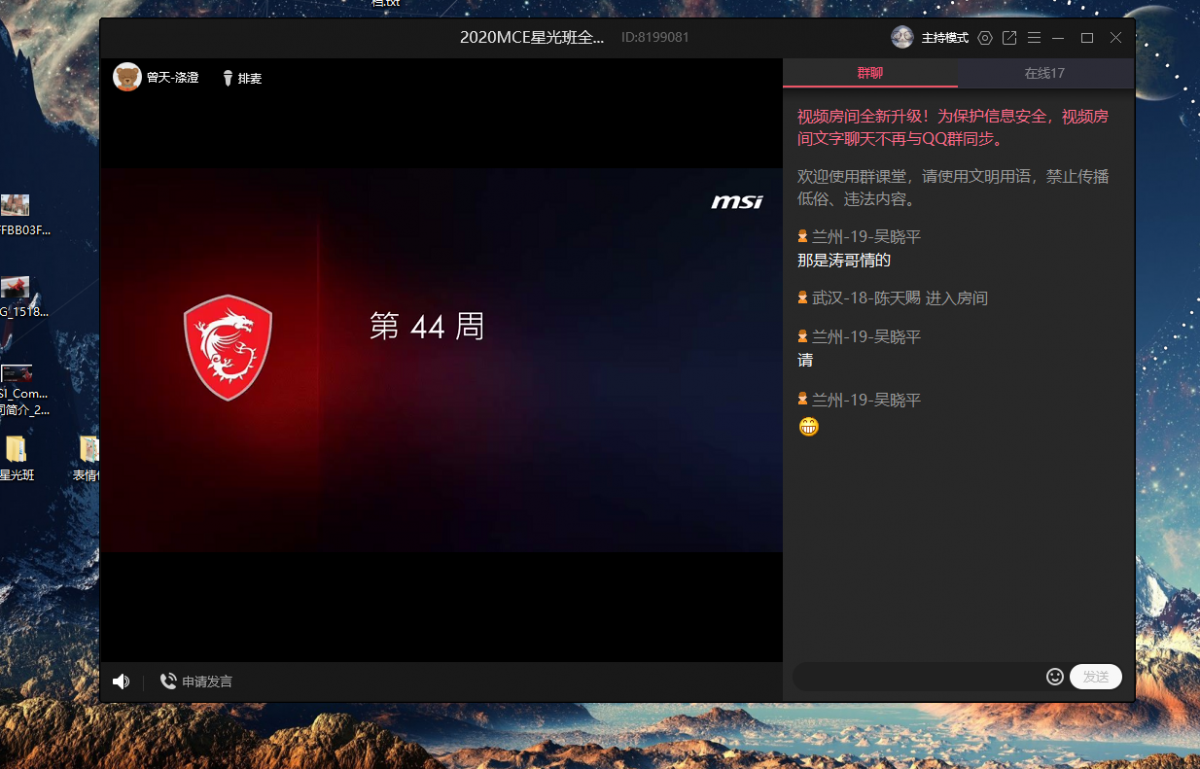Image resolution: width=1200 pixels, height=769 pixels.
Task: Switch to the 群聊 tab
Action: point(870,73)
